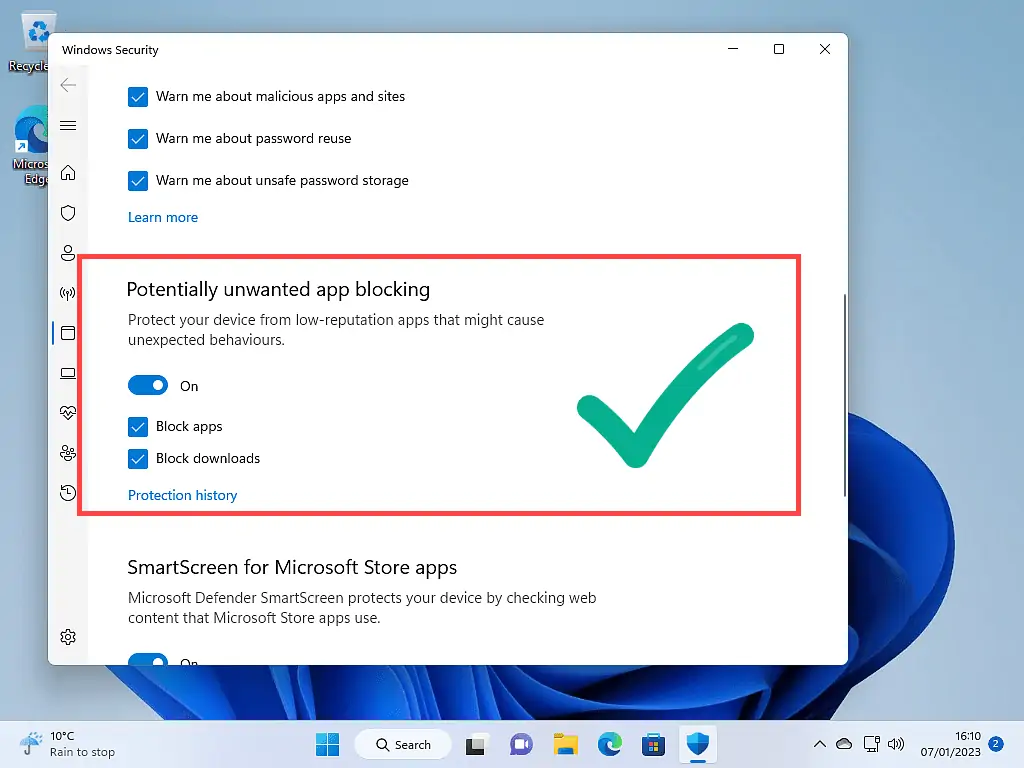
Task: Select App & browser control in sidebar
Action: (x=68, y=333)
